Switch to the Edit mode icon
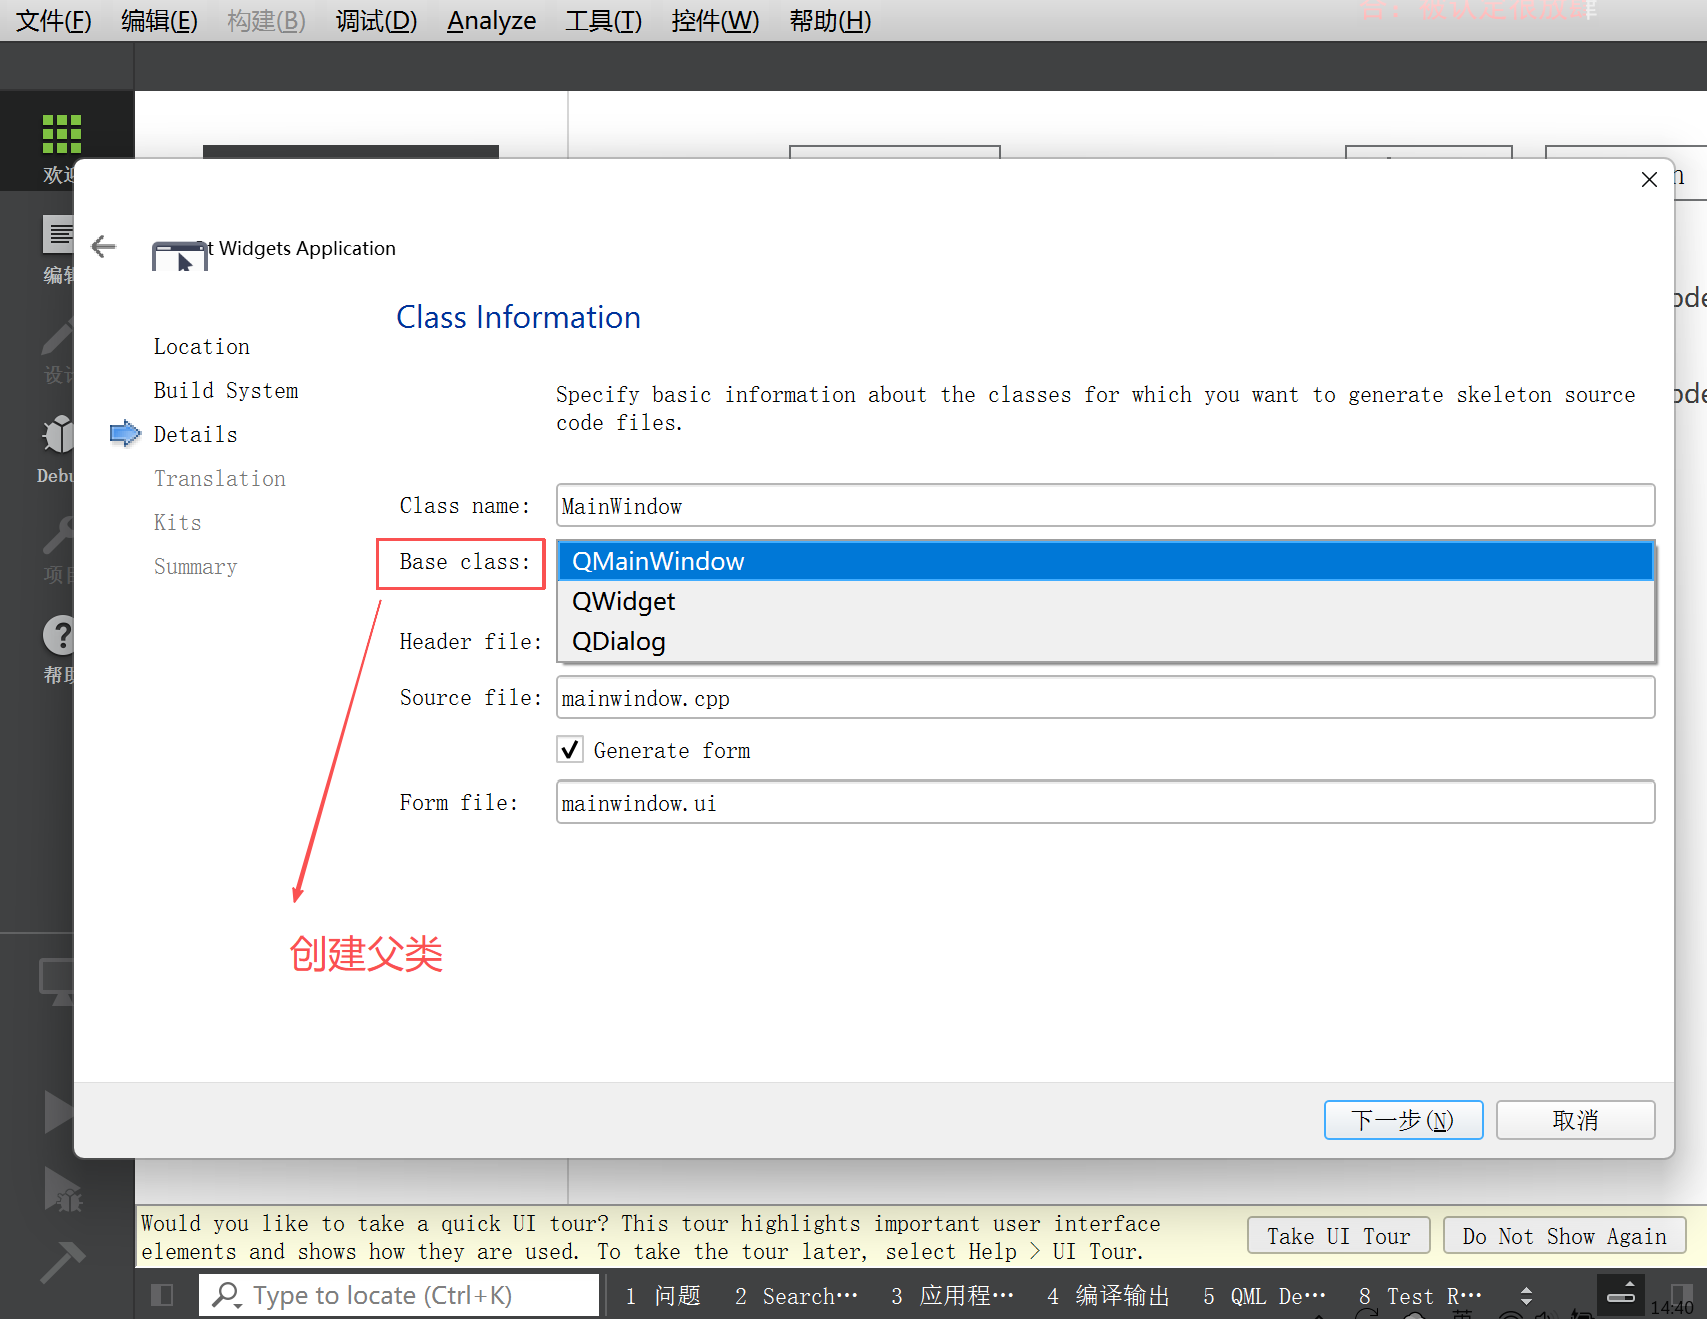 tap(59, 235)
